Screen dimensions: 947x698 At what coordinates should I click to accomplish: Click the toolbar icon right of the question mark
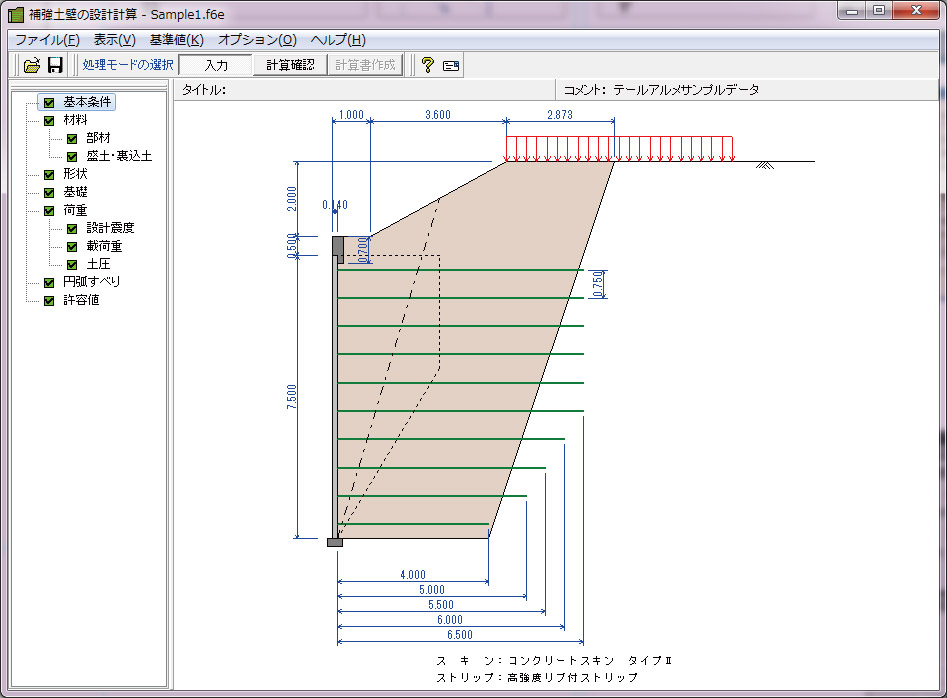(x=451, y=66)
